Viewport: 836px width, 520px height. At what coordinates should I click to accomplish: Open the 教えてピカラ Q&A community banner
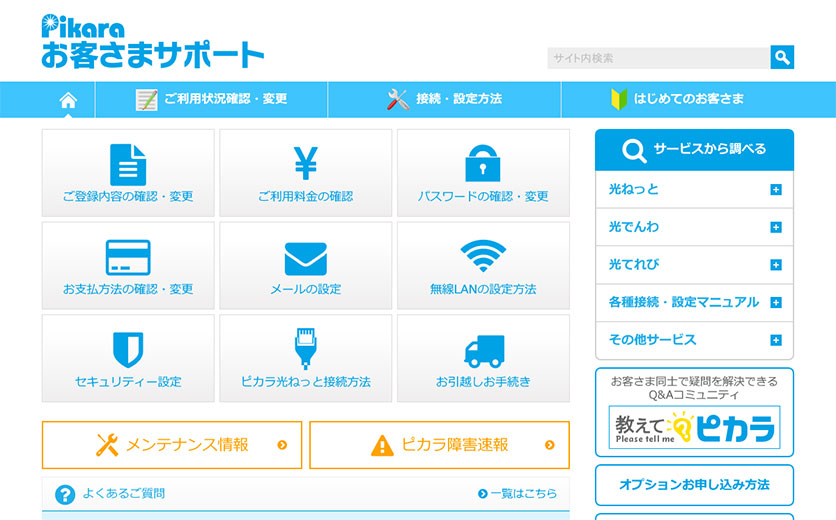[x=694, y=427]
